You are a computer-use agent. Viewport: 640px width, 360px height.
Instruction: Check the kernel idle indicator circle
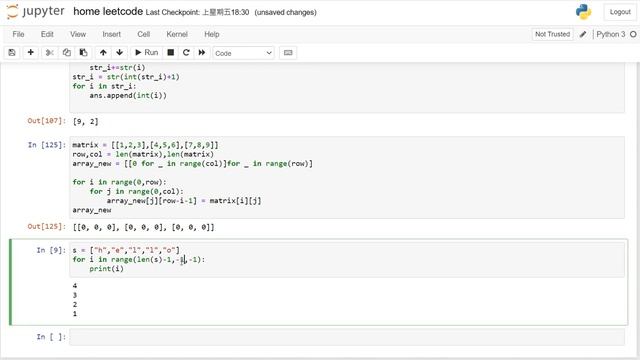pyautogui.click(x=633, y=34)
